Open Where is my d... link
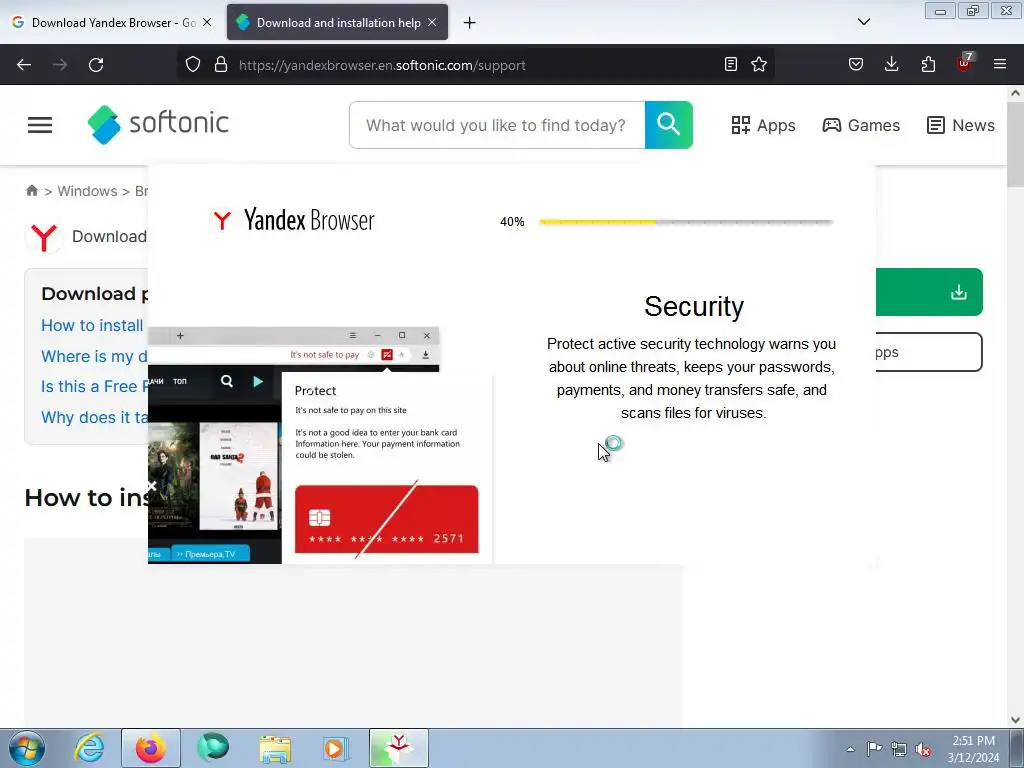Screen dimensions: 1024x768 (x=95, y=356)
